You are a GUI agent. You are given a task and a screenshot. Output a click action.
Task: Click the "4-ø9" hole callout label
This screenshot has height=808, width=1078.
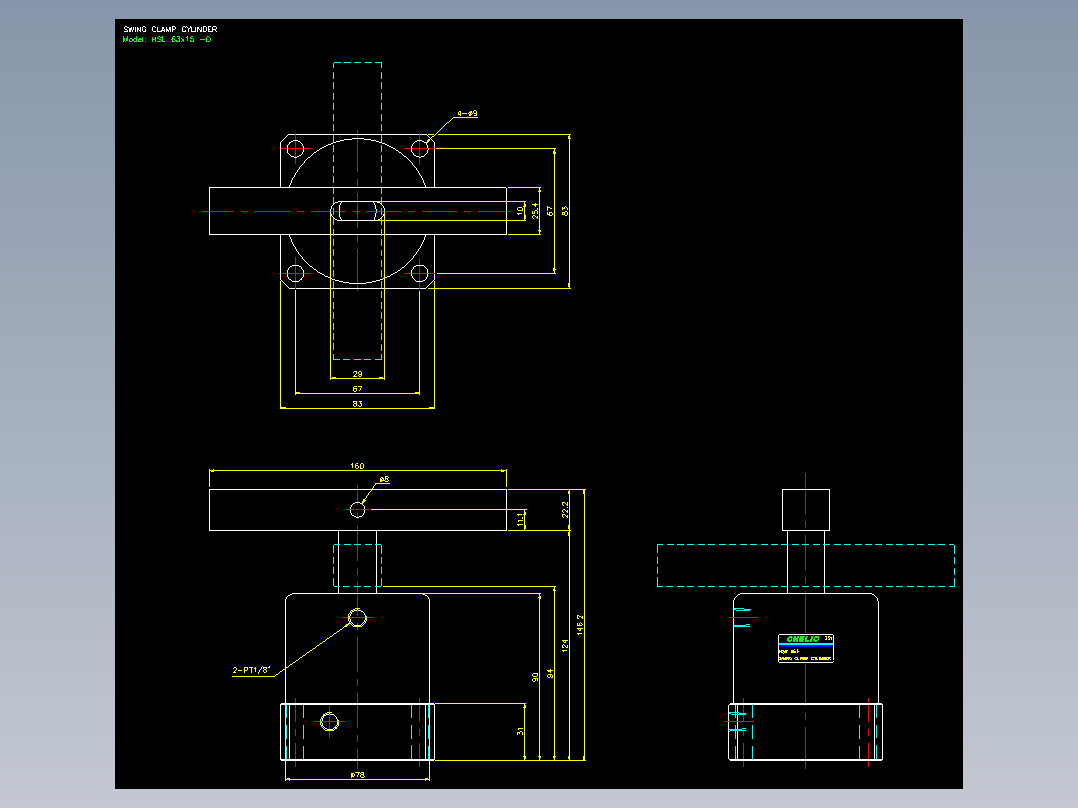[468, 113]
